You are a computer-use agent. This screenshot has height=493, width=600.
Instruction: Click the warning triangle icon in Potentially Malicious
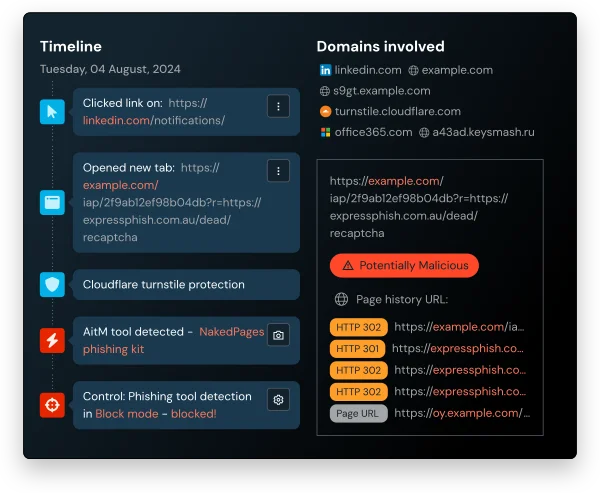[x=348, y=265]
